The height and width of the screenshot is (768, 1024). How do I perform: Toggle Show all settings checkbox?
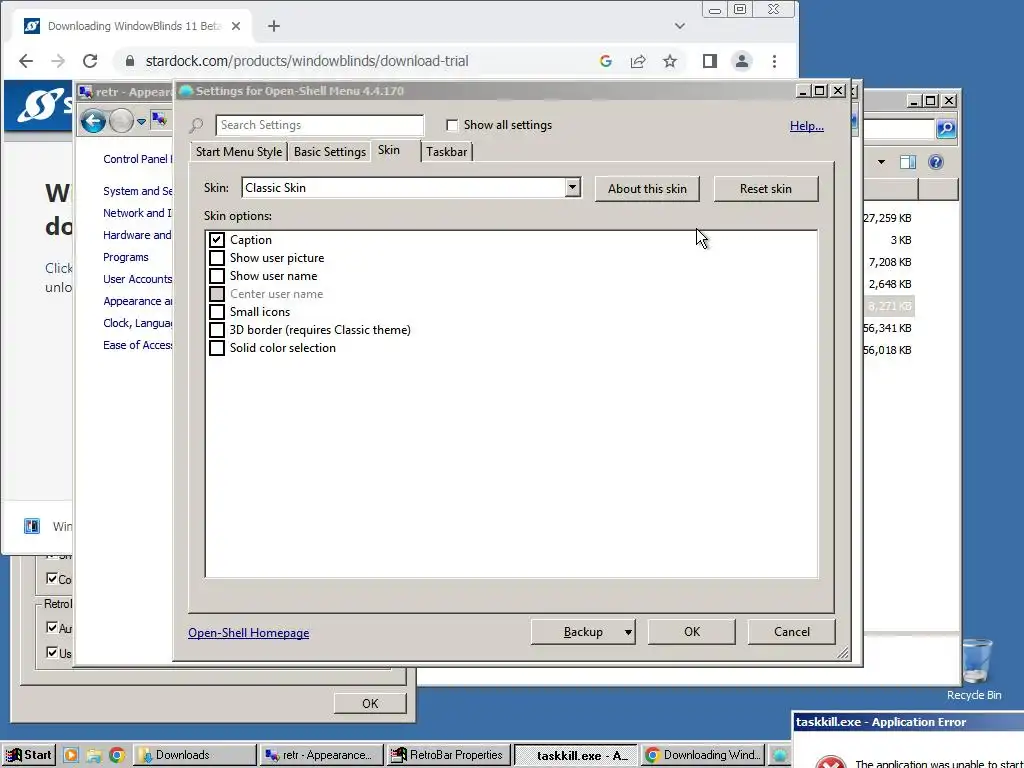pos(451,125)
